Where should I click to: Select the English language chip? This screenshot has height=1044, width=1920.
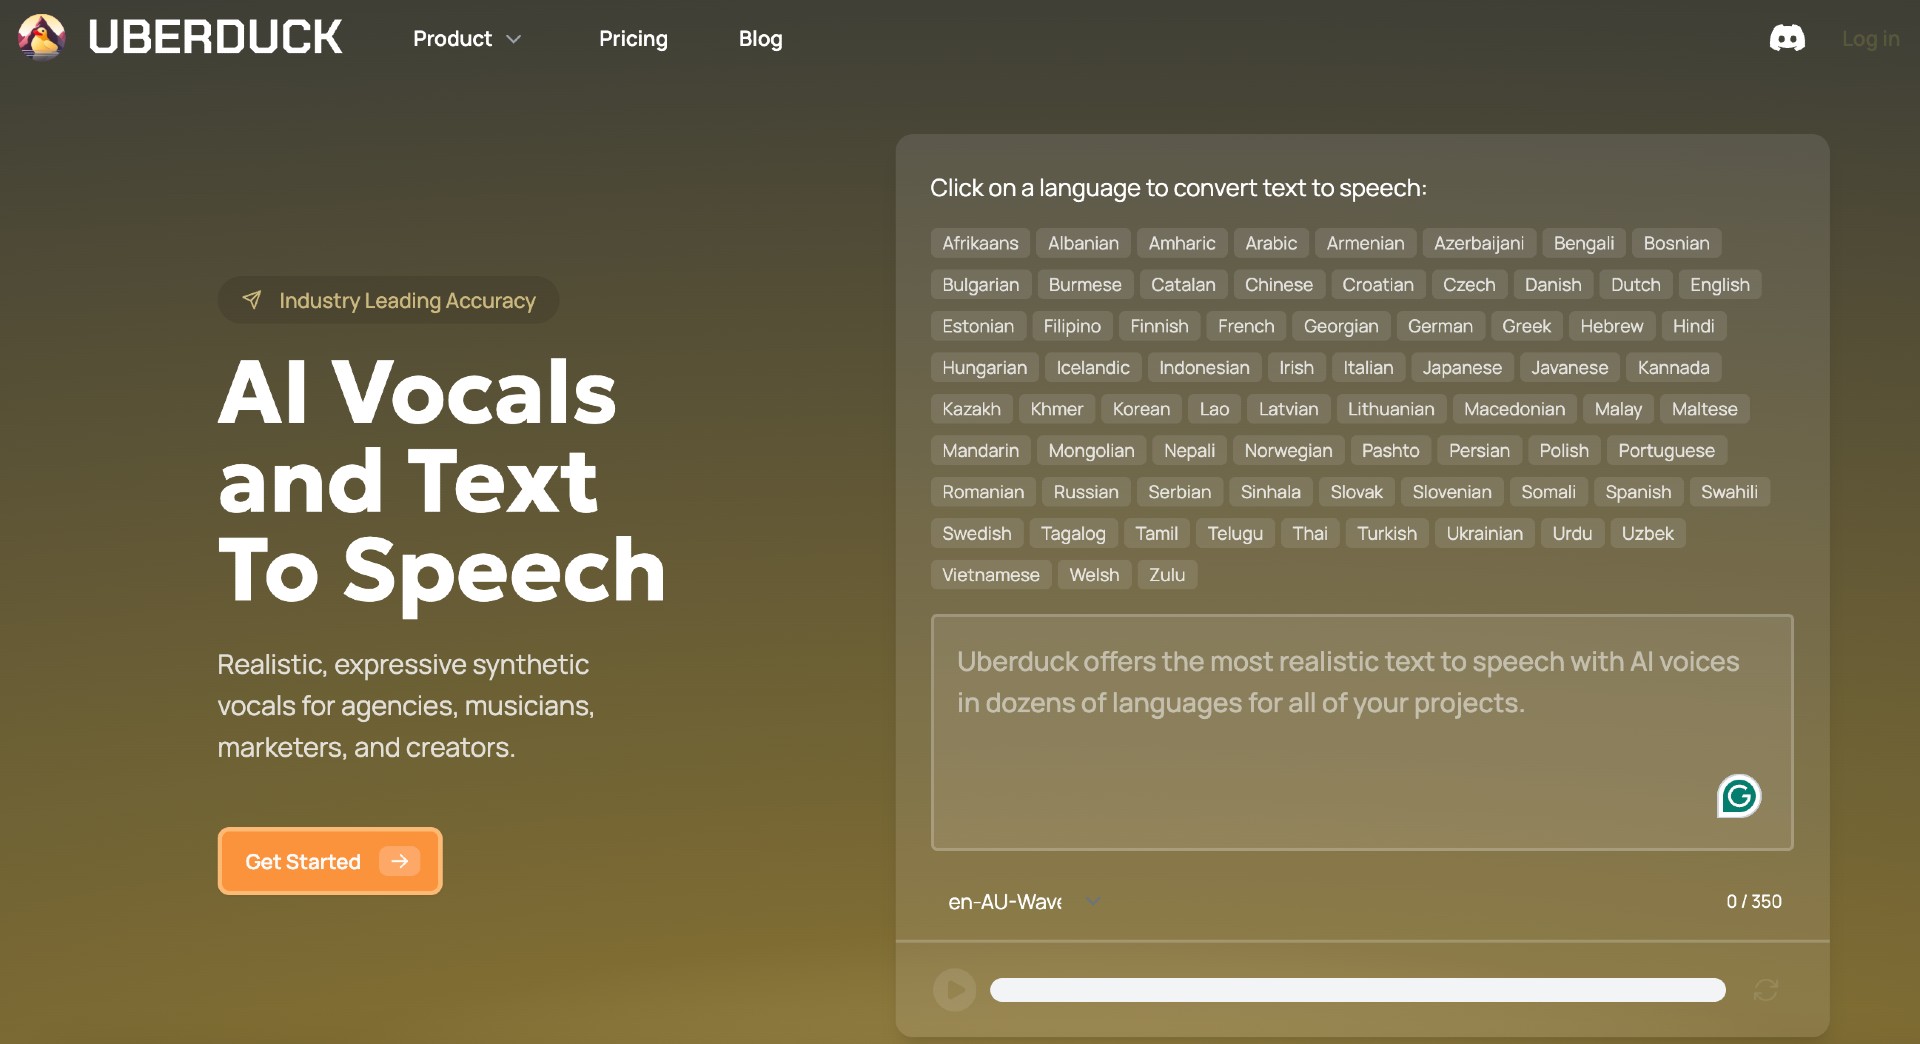pos(1719,285)
